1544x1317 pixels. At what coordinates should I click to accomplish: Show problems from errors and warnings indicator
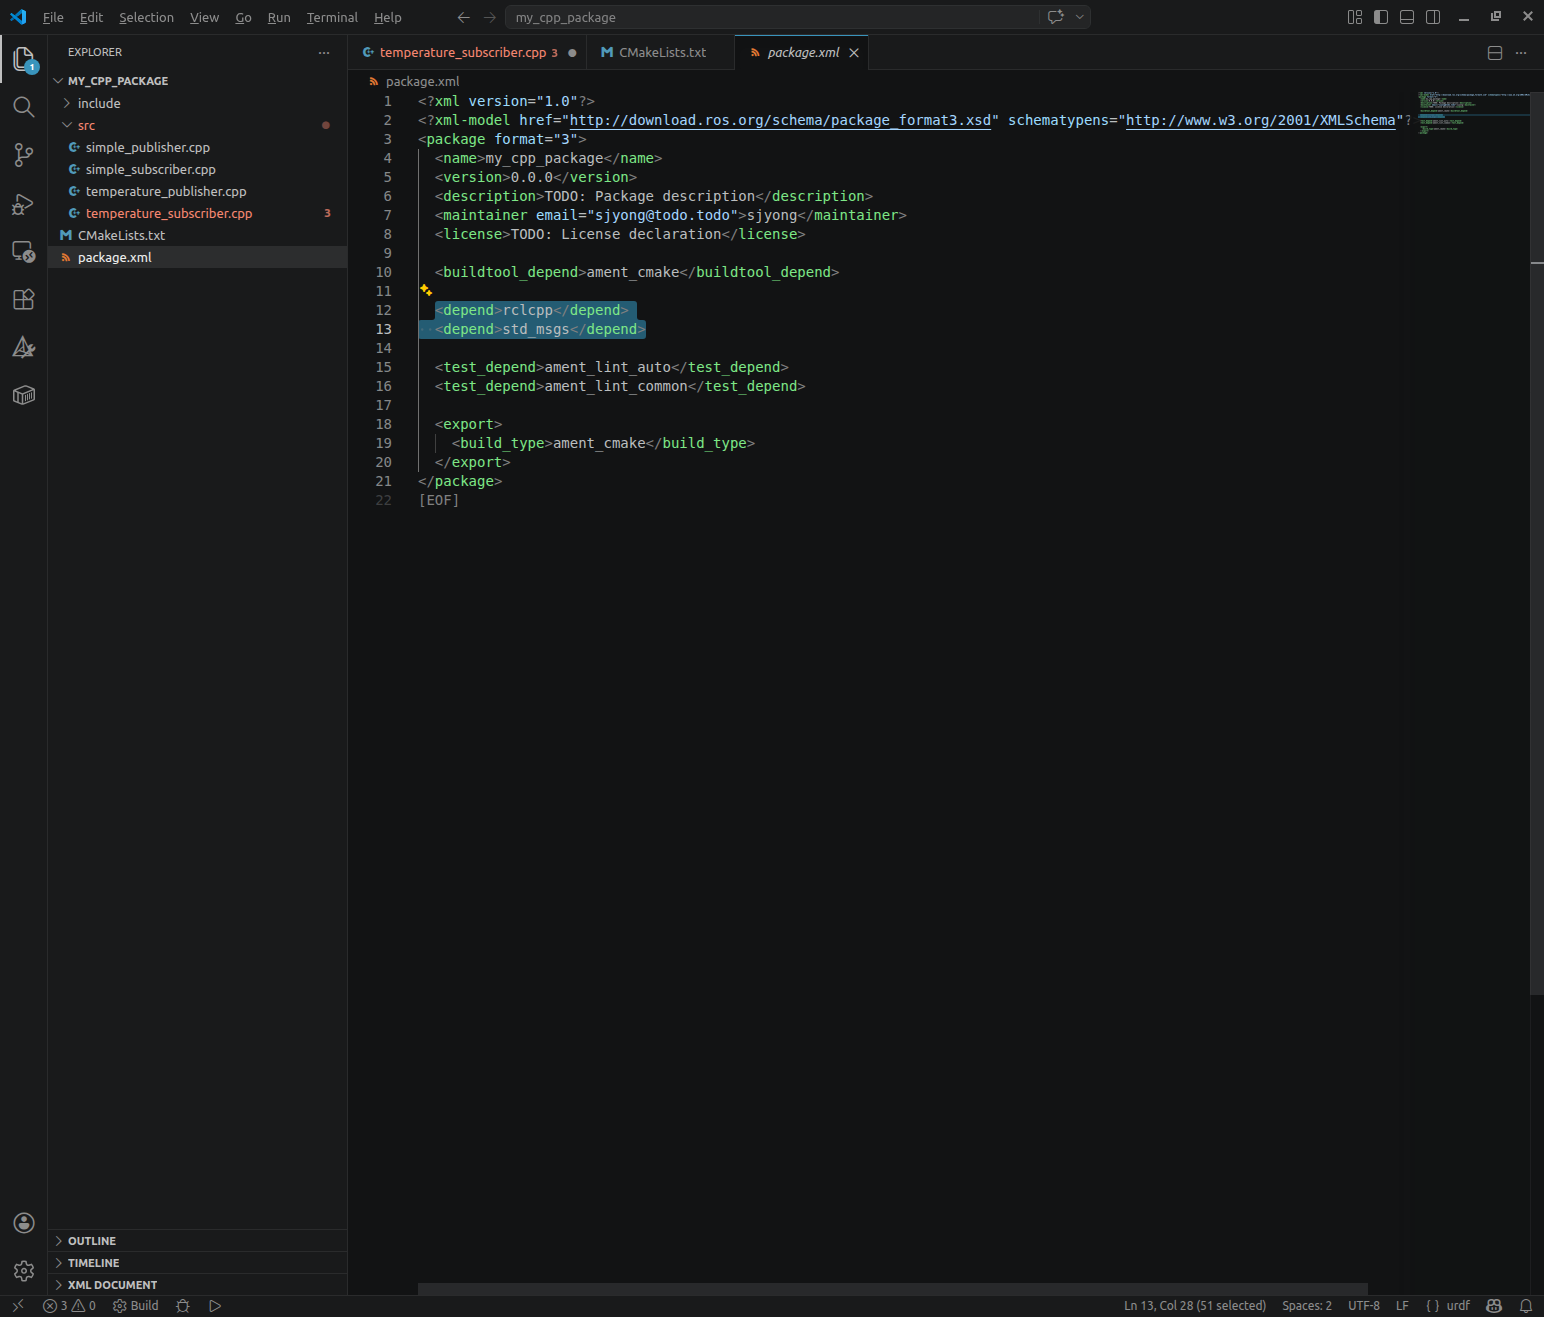[x=69, y=1306]
